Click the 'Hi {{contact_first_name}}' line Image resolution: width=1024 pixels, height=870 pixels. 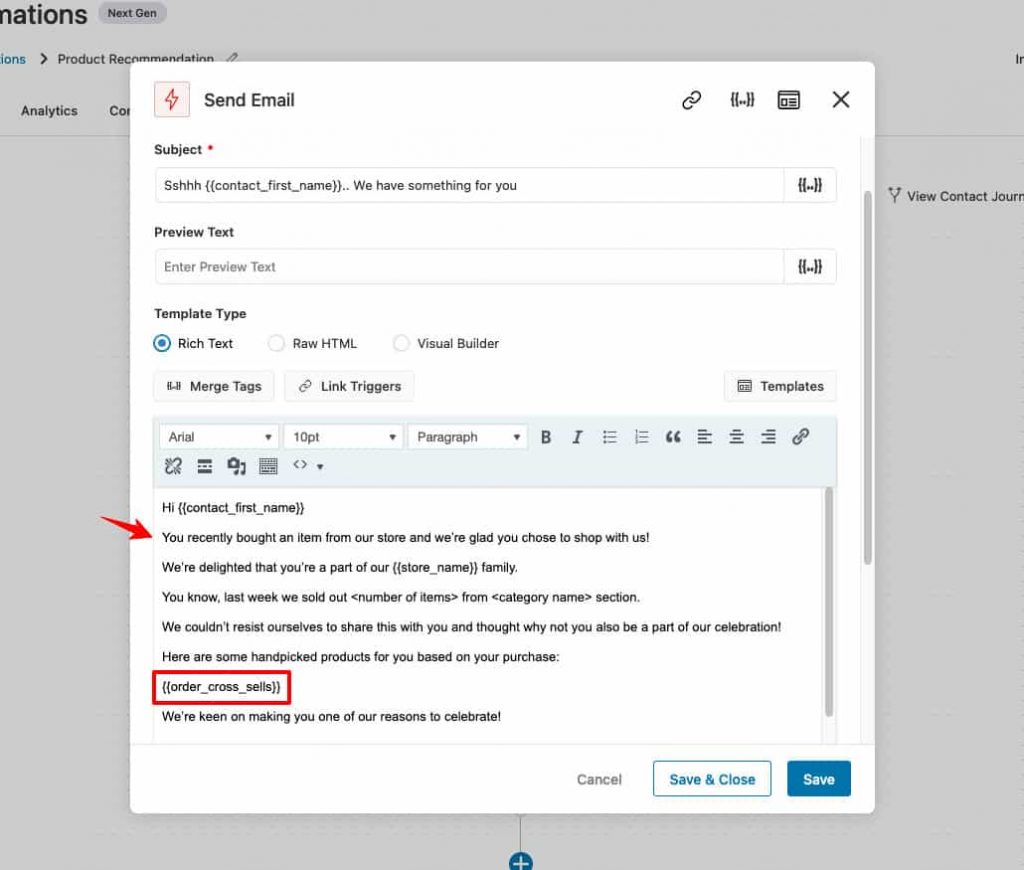[x=233, y=508]
